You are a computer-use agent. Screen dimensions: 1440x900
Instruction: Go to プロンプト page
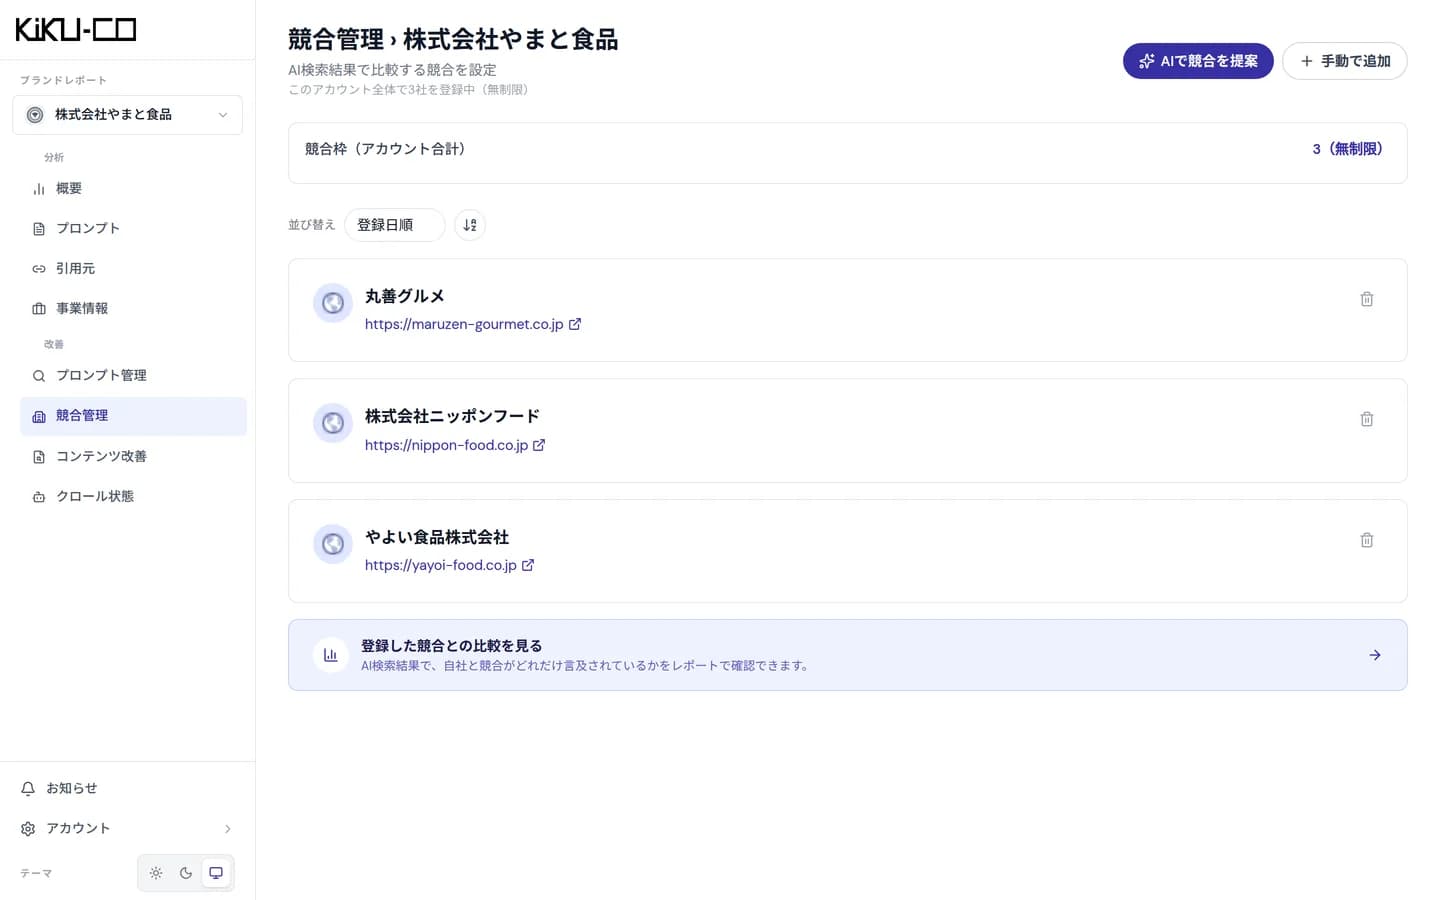coord(133,228)
